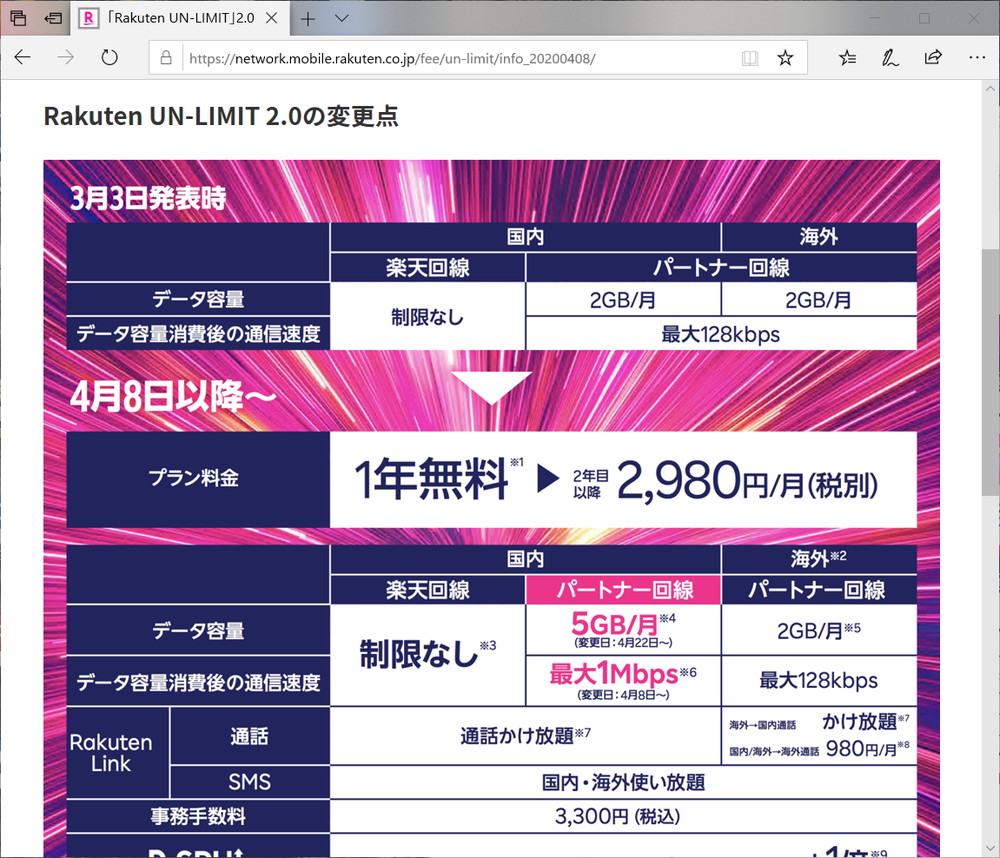Click the '事務手数料' row header

[x=198, y=816]
